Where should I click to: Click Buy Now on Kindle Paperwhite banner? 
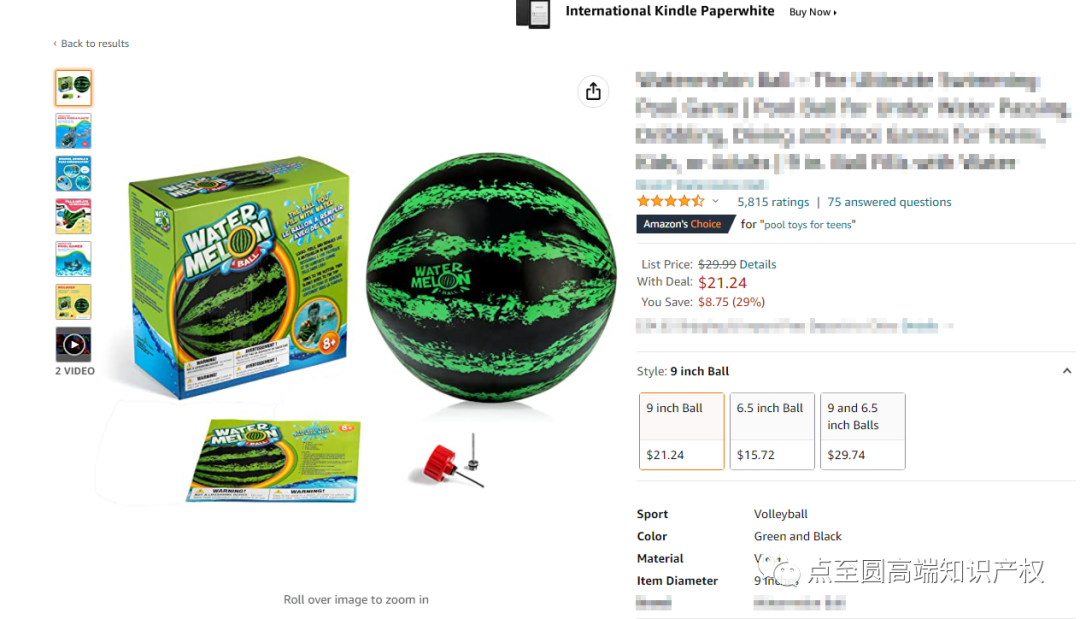pos(813,12)
